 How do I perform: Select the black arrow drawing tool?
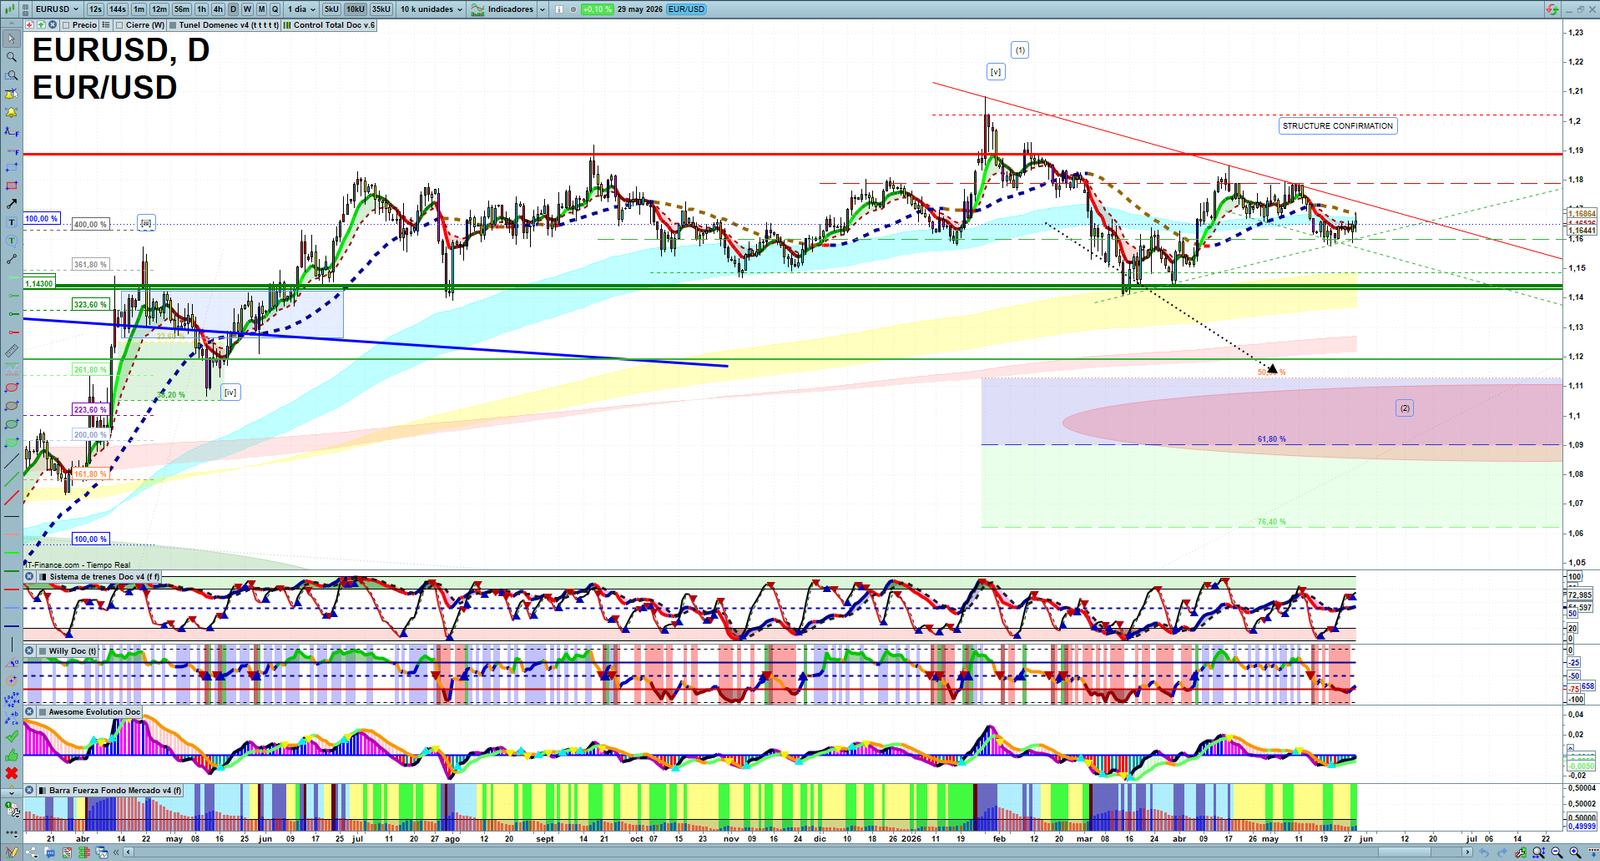click(x=11, y=204)
